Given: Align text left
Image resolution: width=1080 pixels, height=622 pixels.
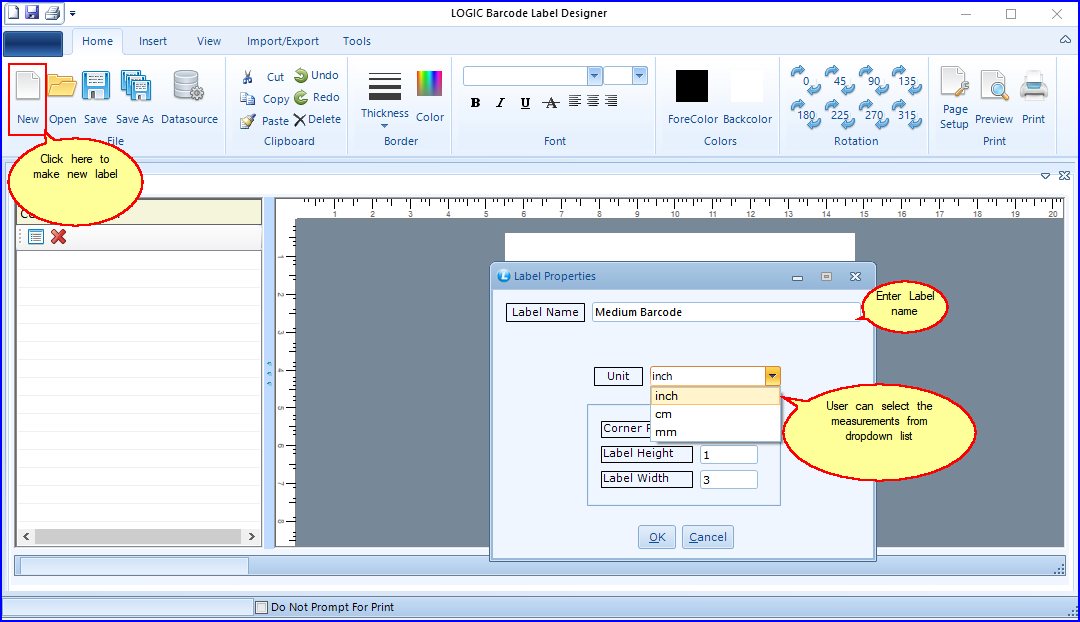Looking at the screenshot, I should [575, 101].
